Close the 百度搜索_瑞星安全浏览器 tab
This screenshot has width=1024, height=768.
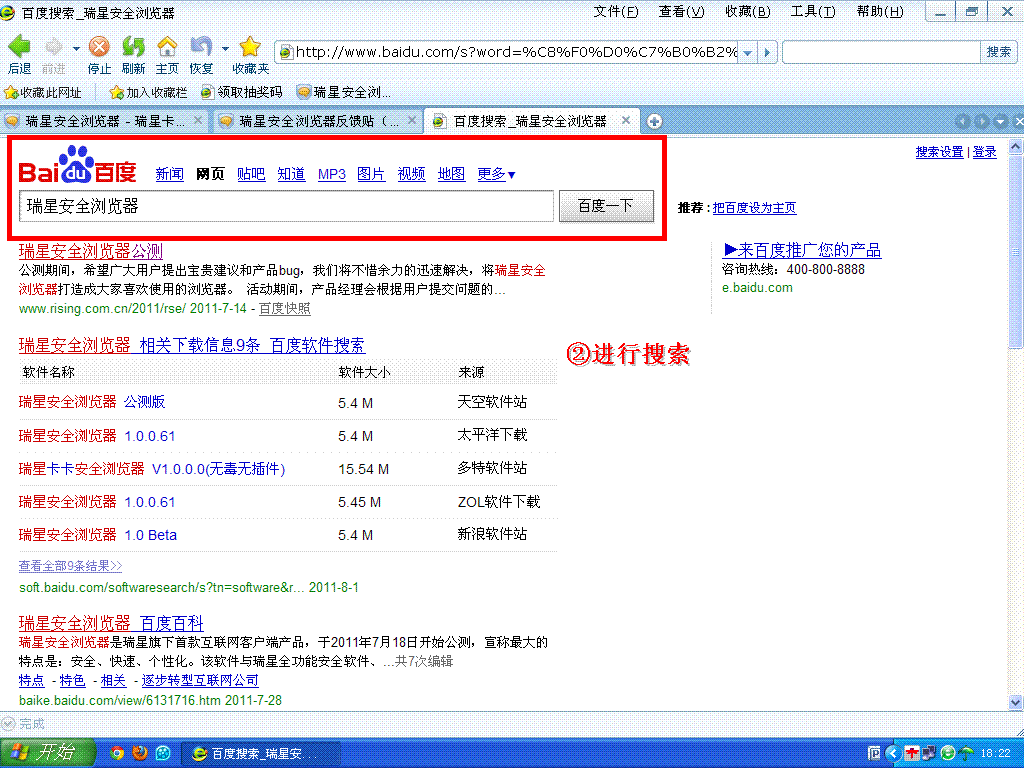tap(626, 120)
